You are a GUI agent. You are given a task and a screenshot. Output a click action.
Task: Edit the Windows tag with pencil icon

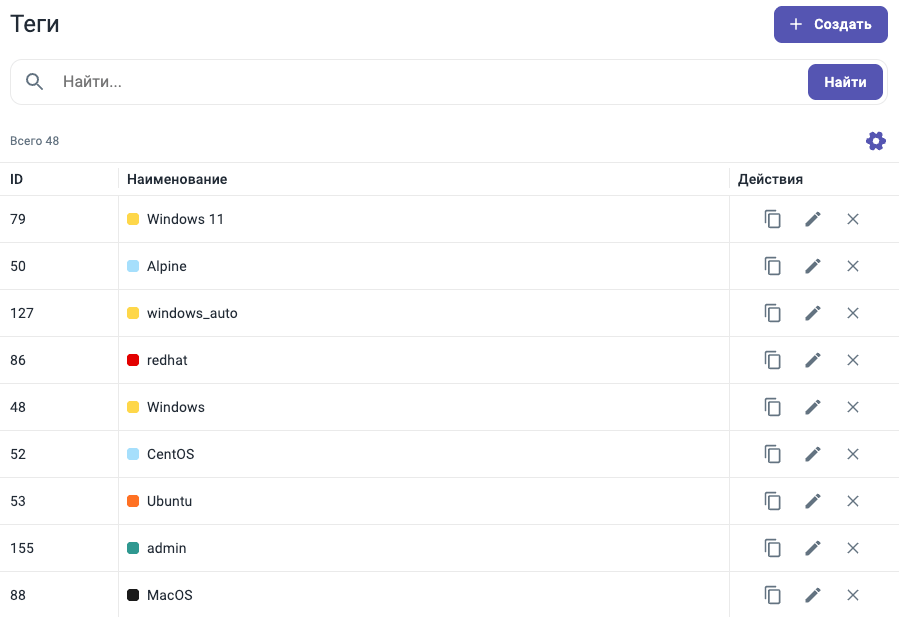812,407
